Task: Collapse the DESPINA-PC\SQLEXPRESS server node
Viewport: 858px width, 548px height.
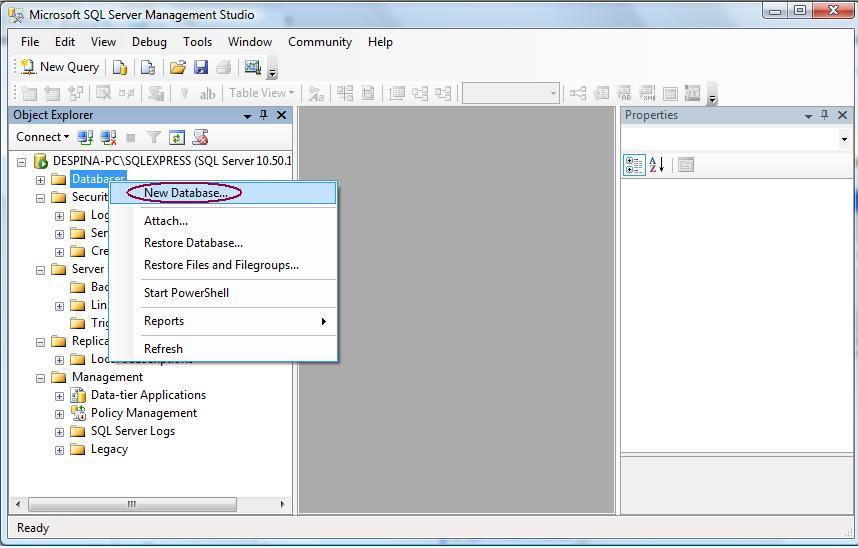Action: point(21,162)
